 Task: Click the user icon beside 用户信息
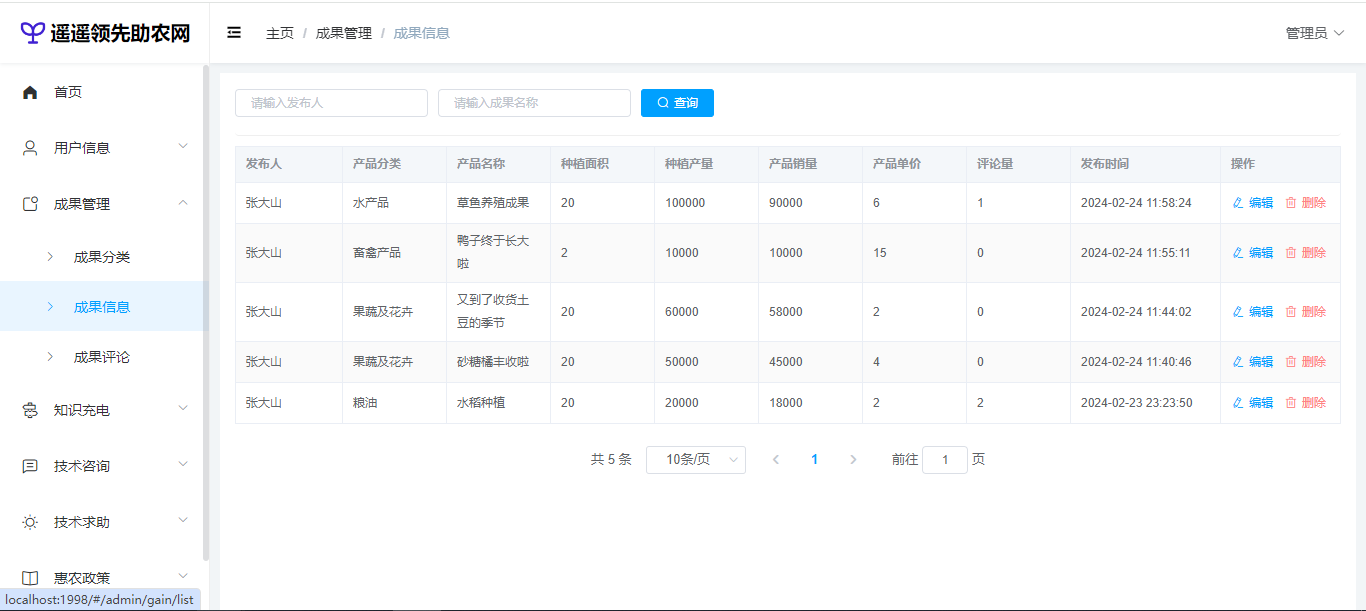[30, 148]
